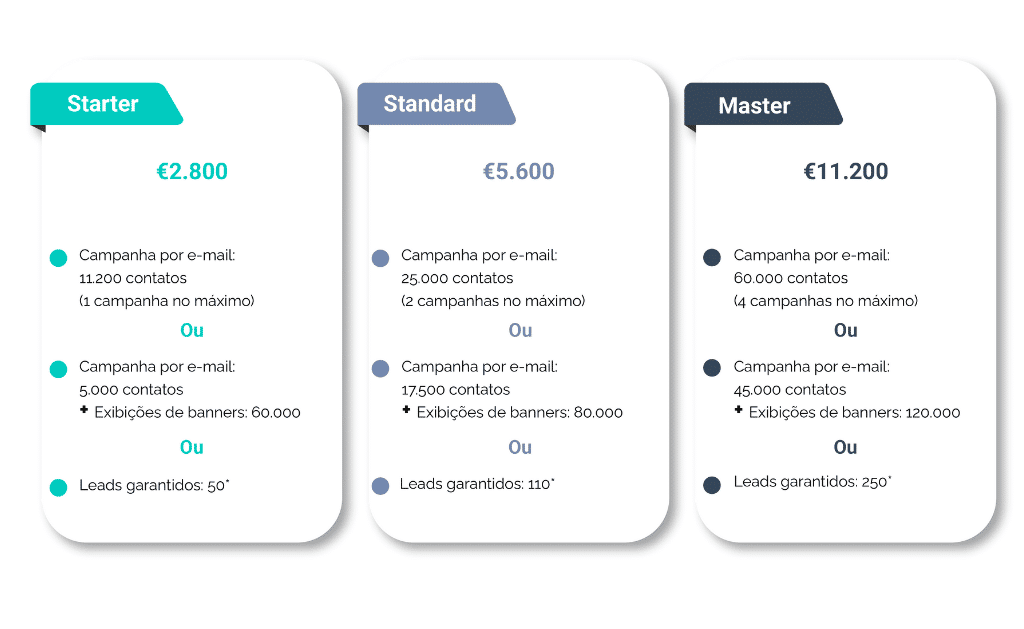Select teal bullet next to Leads garantidos: 50
The height and width of the screenshot is (629, 1024).
(x=58, y=487)
